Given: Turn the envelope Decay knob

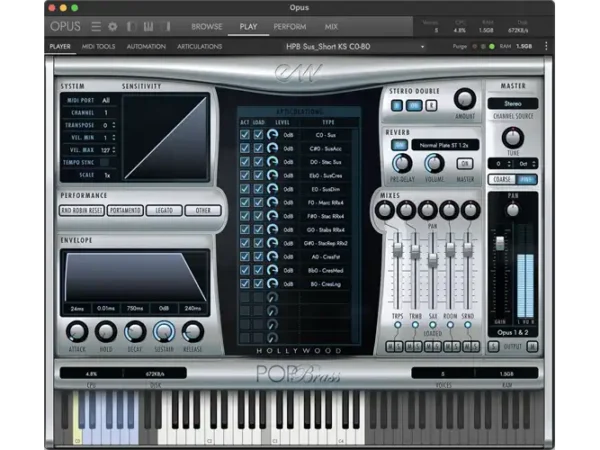Looking at the screenshot, I should point(135,331).
